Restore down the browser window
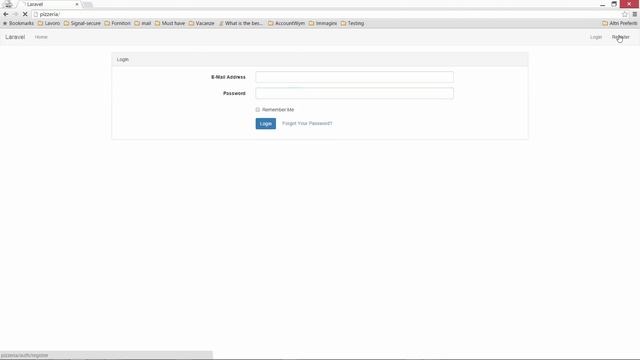The image size is (640, 360). click(x=614, y=4)
